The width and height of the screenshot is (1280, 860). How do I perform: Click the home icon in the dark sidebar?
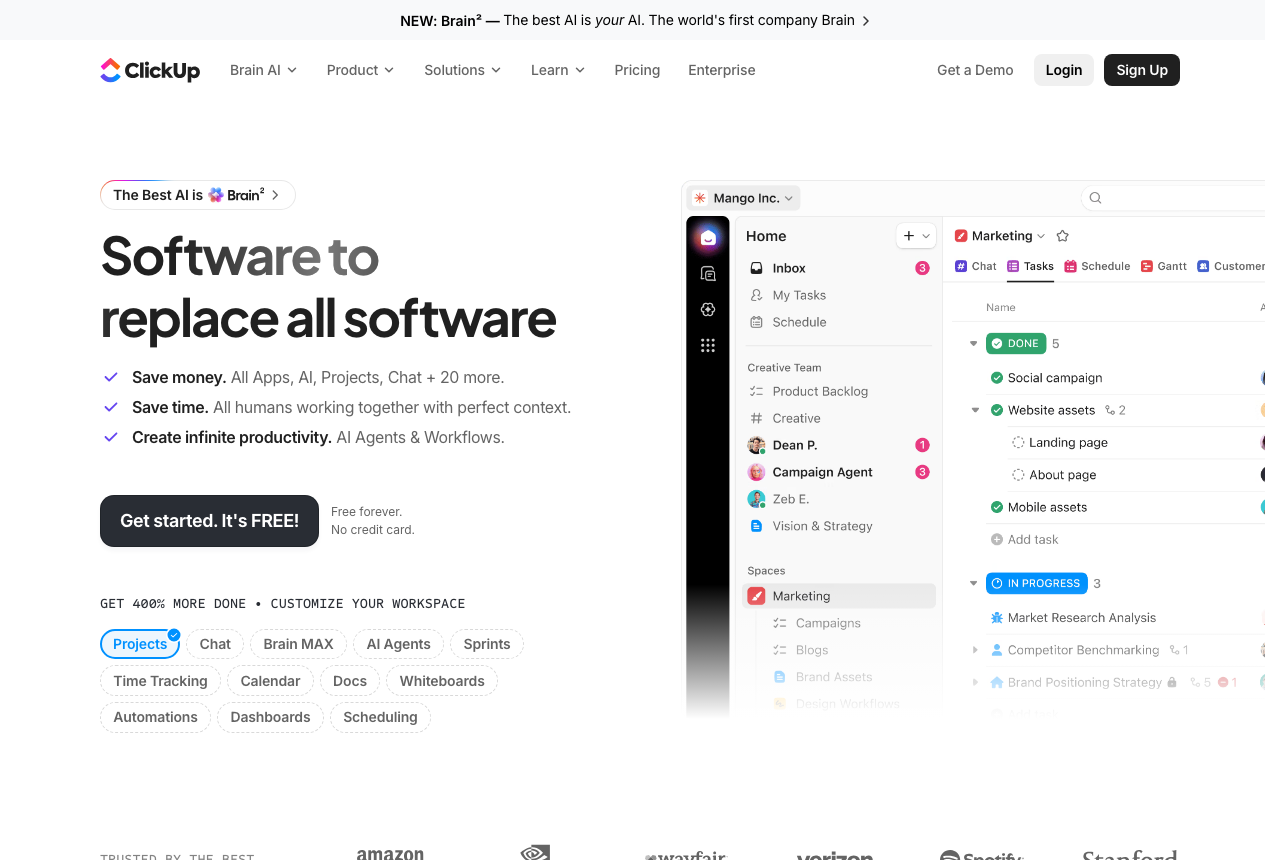click(x=708, y=238)
